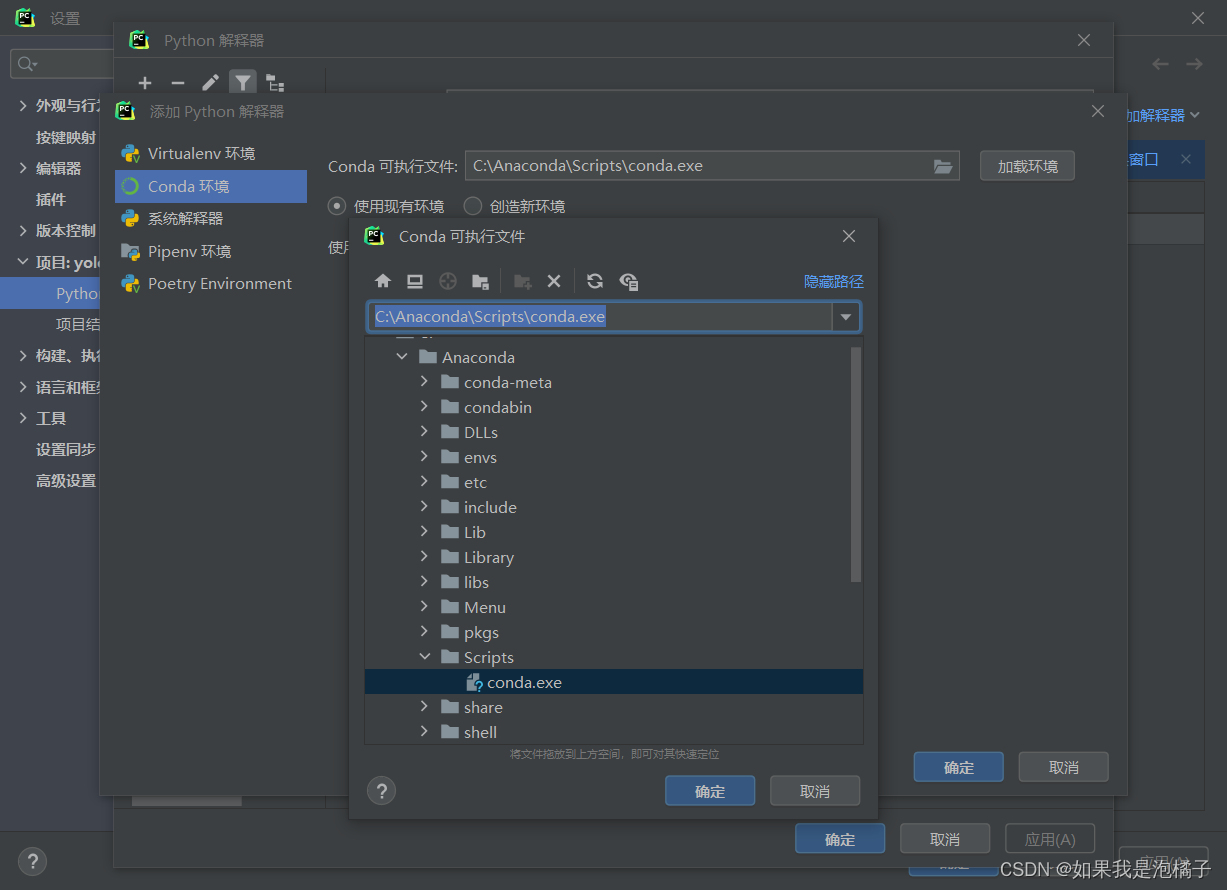Select Conda environment type
This screenshot has height=890, width=1227.
pos(211,186)
